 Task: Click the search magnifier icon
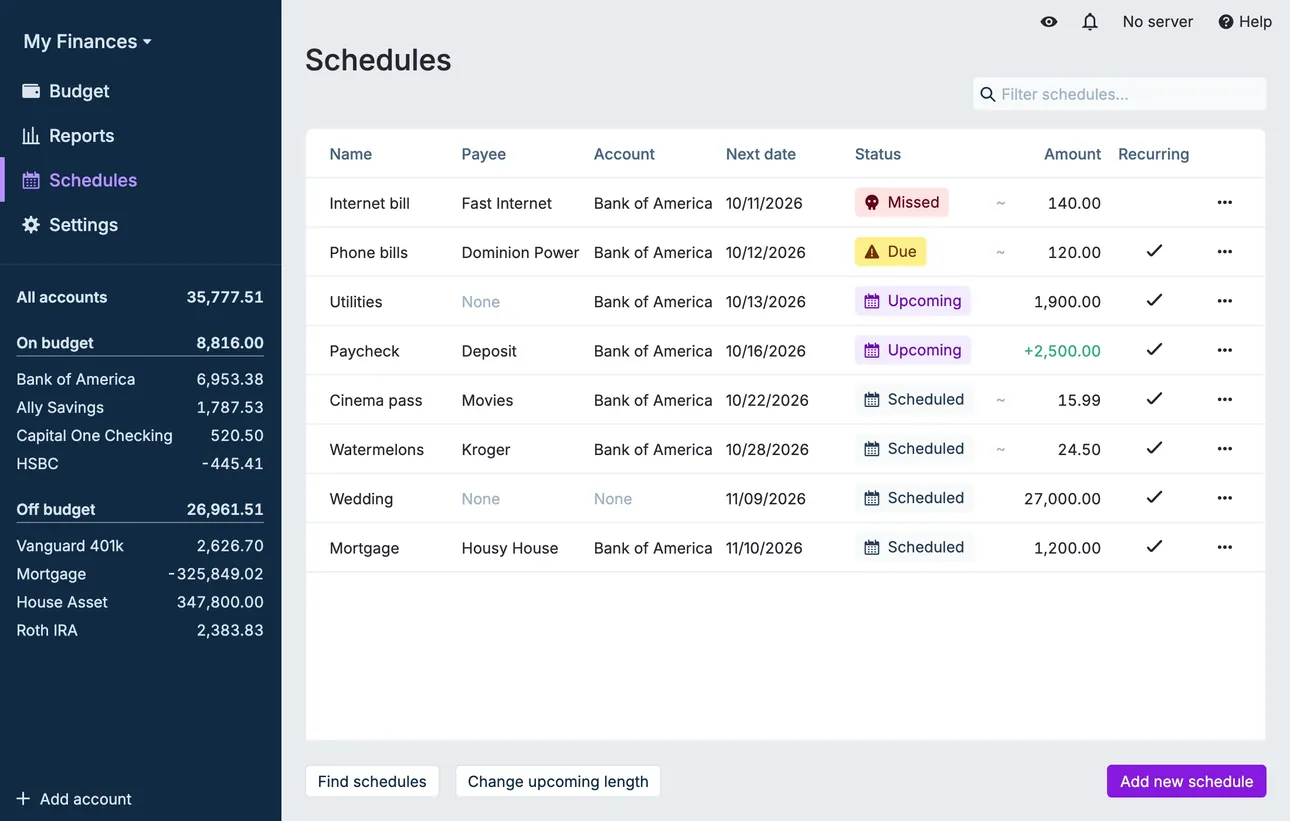[x=987, y=94]
